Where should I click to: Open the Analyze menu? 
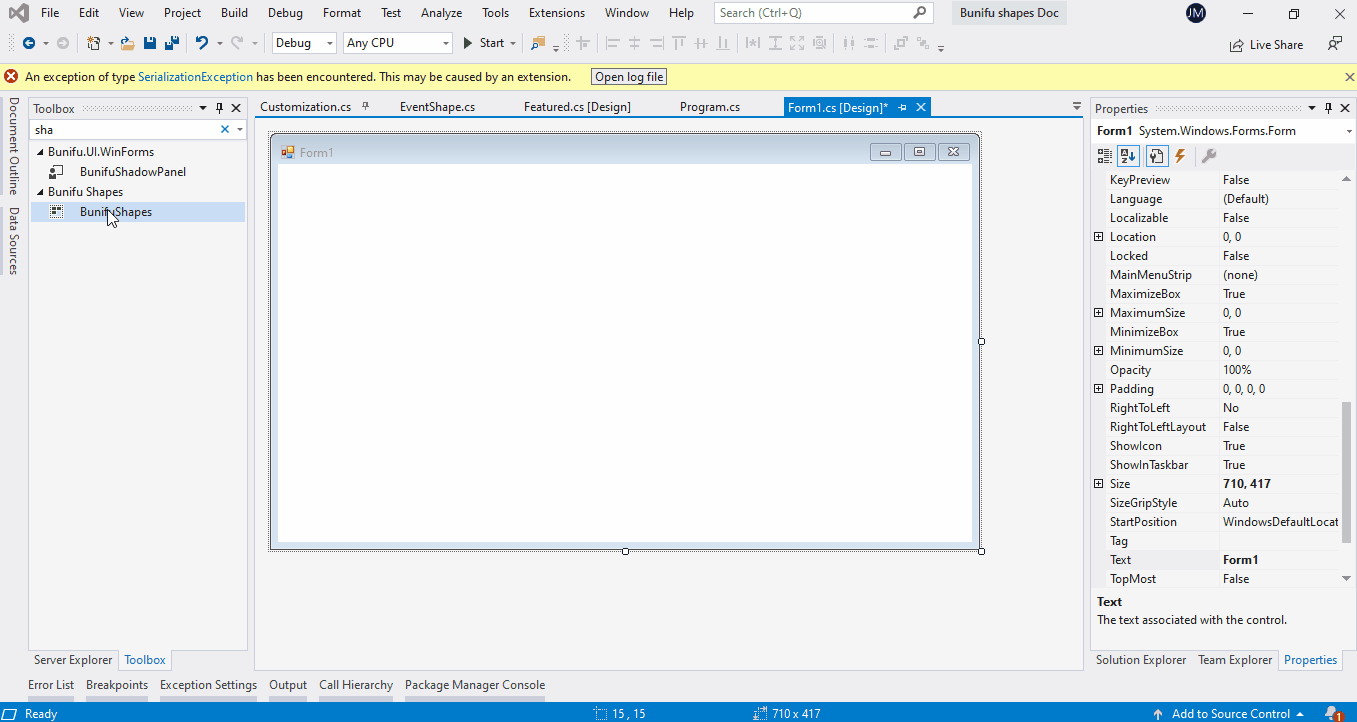pyautogui.click(x=441, y=13)
